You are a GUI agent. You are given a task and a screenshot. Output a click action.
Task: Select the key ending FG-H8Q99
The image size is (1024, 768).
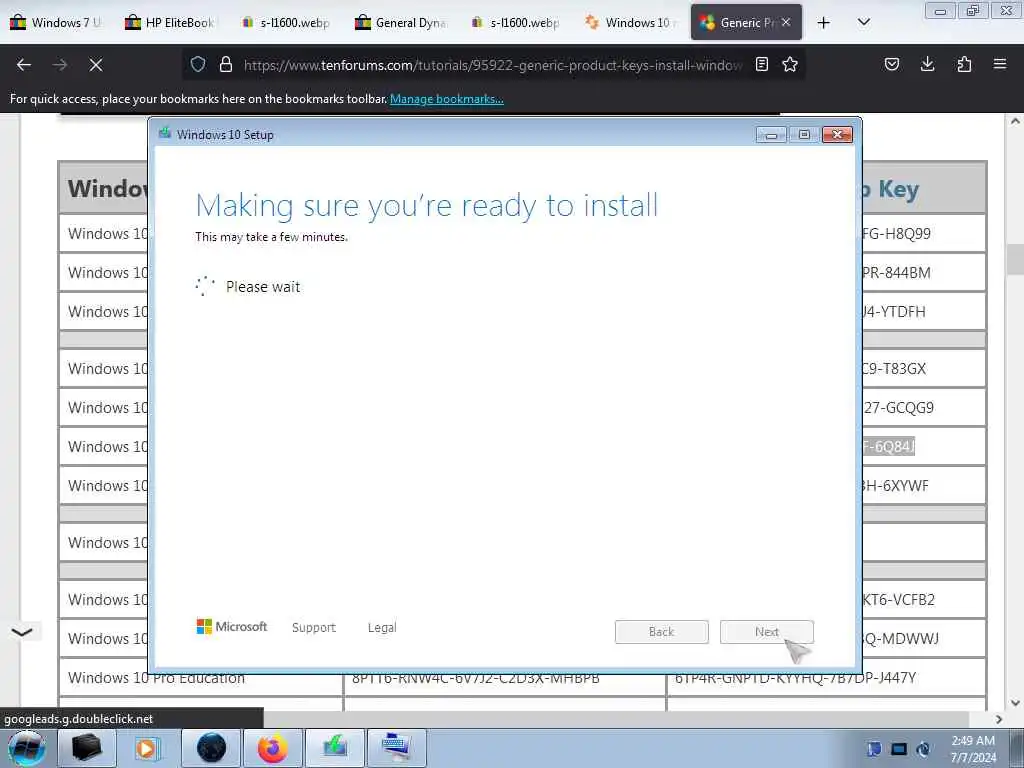point(896,234)
